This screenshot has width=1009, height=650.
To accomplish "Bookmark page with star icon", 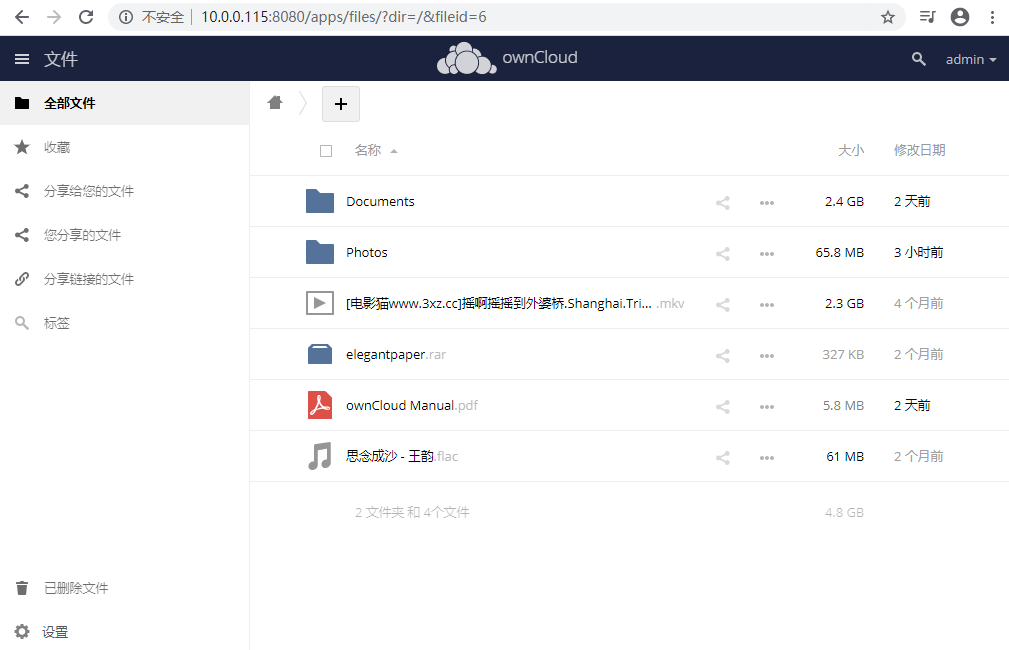I will tap(888, 17).
